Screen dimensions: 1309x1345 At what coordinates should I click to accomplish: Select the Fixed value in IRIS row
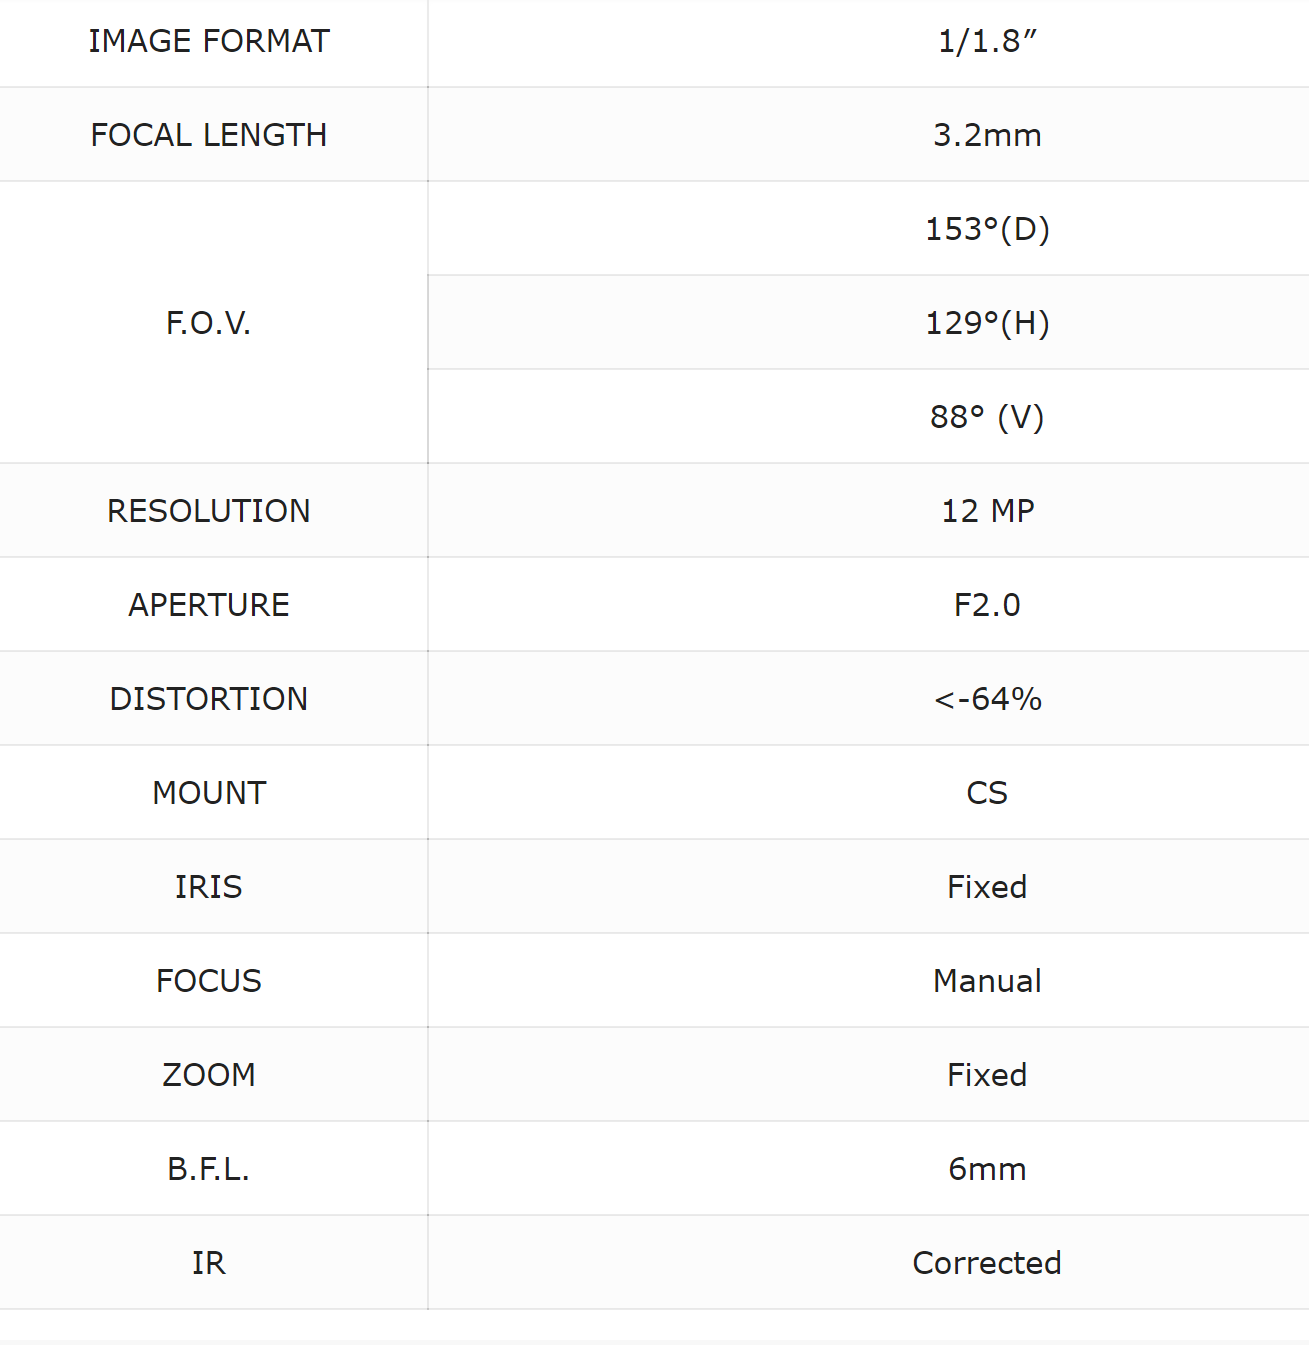point(987,887)
